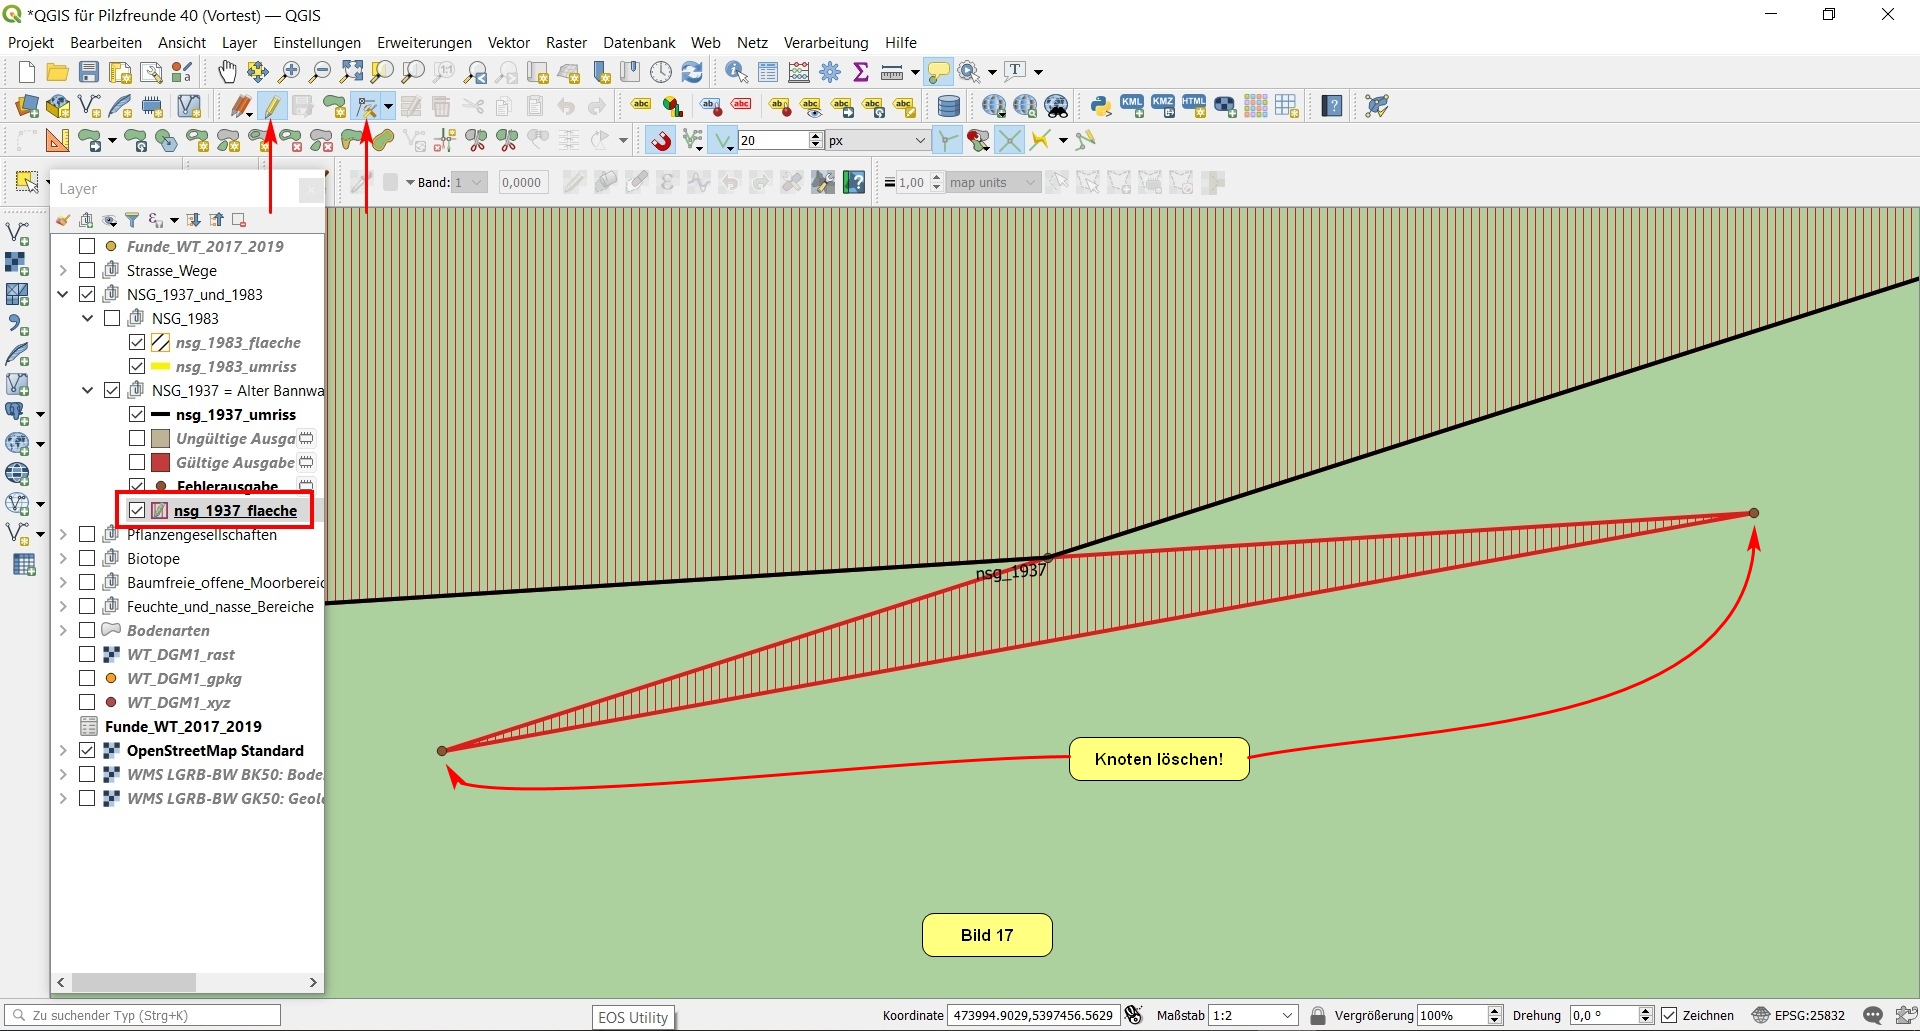Viewport: 1920px width, 1031px height.
Task: Click the EOS Utility button
Action: pos(633,1017)
